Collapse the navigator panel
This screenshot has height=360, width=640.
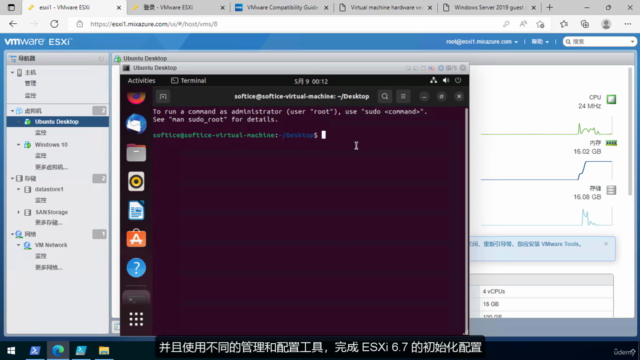coord(101,58)
